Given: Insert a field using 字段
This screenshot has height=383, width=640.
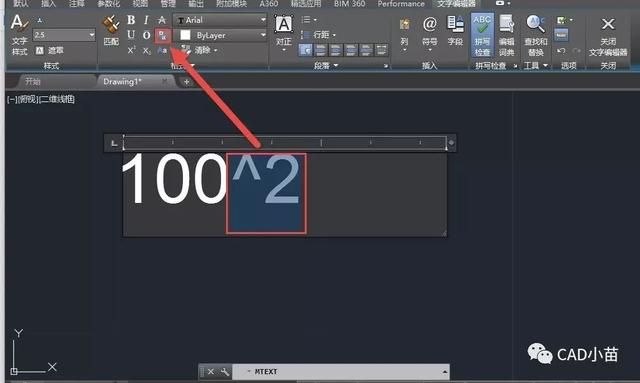Looking at the screenshot, I should click(x=455, y=31).
